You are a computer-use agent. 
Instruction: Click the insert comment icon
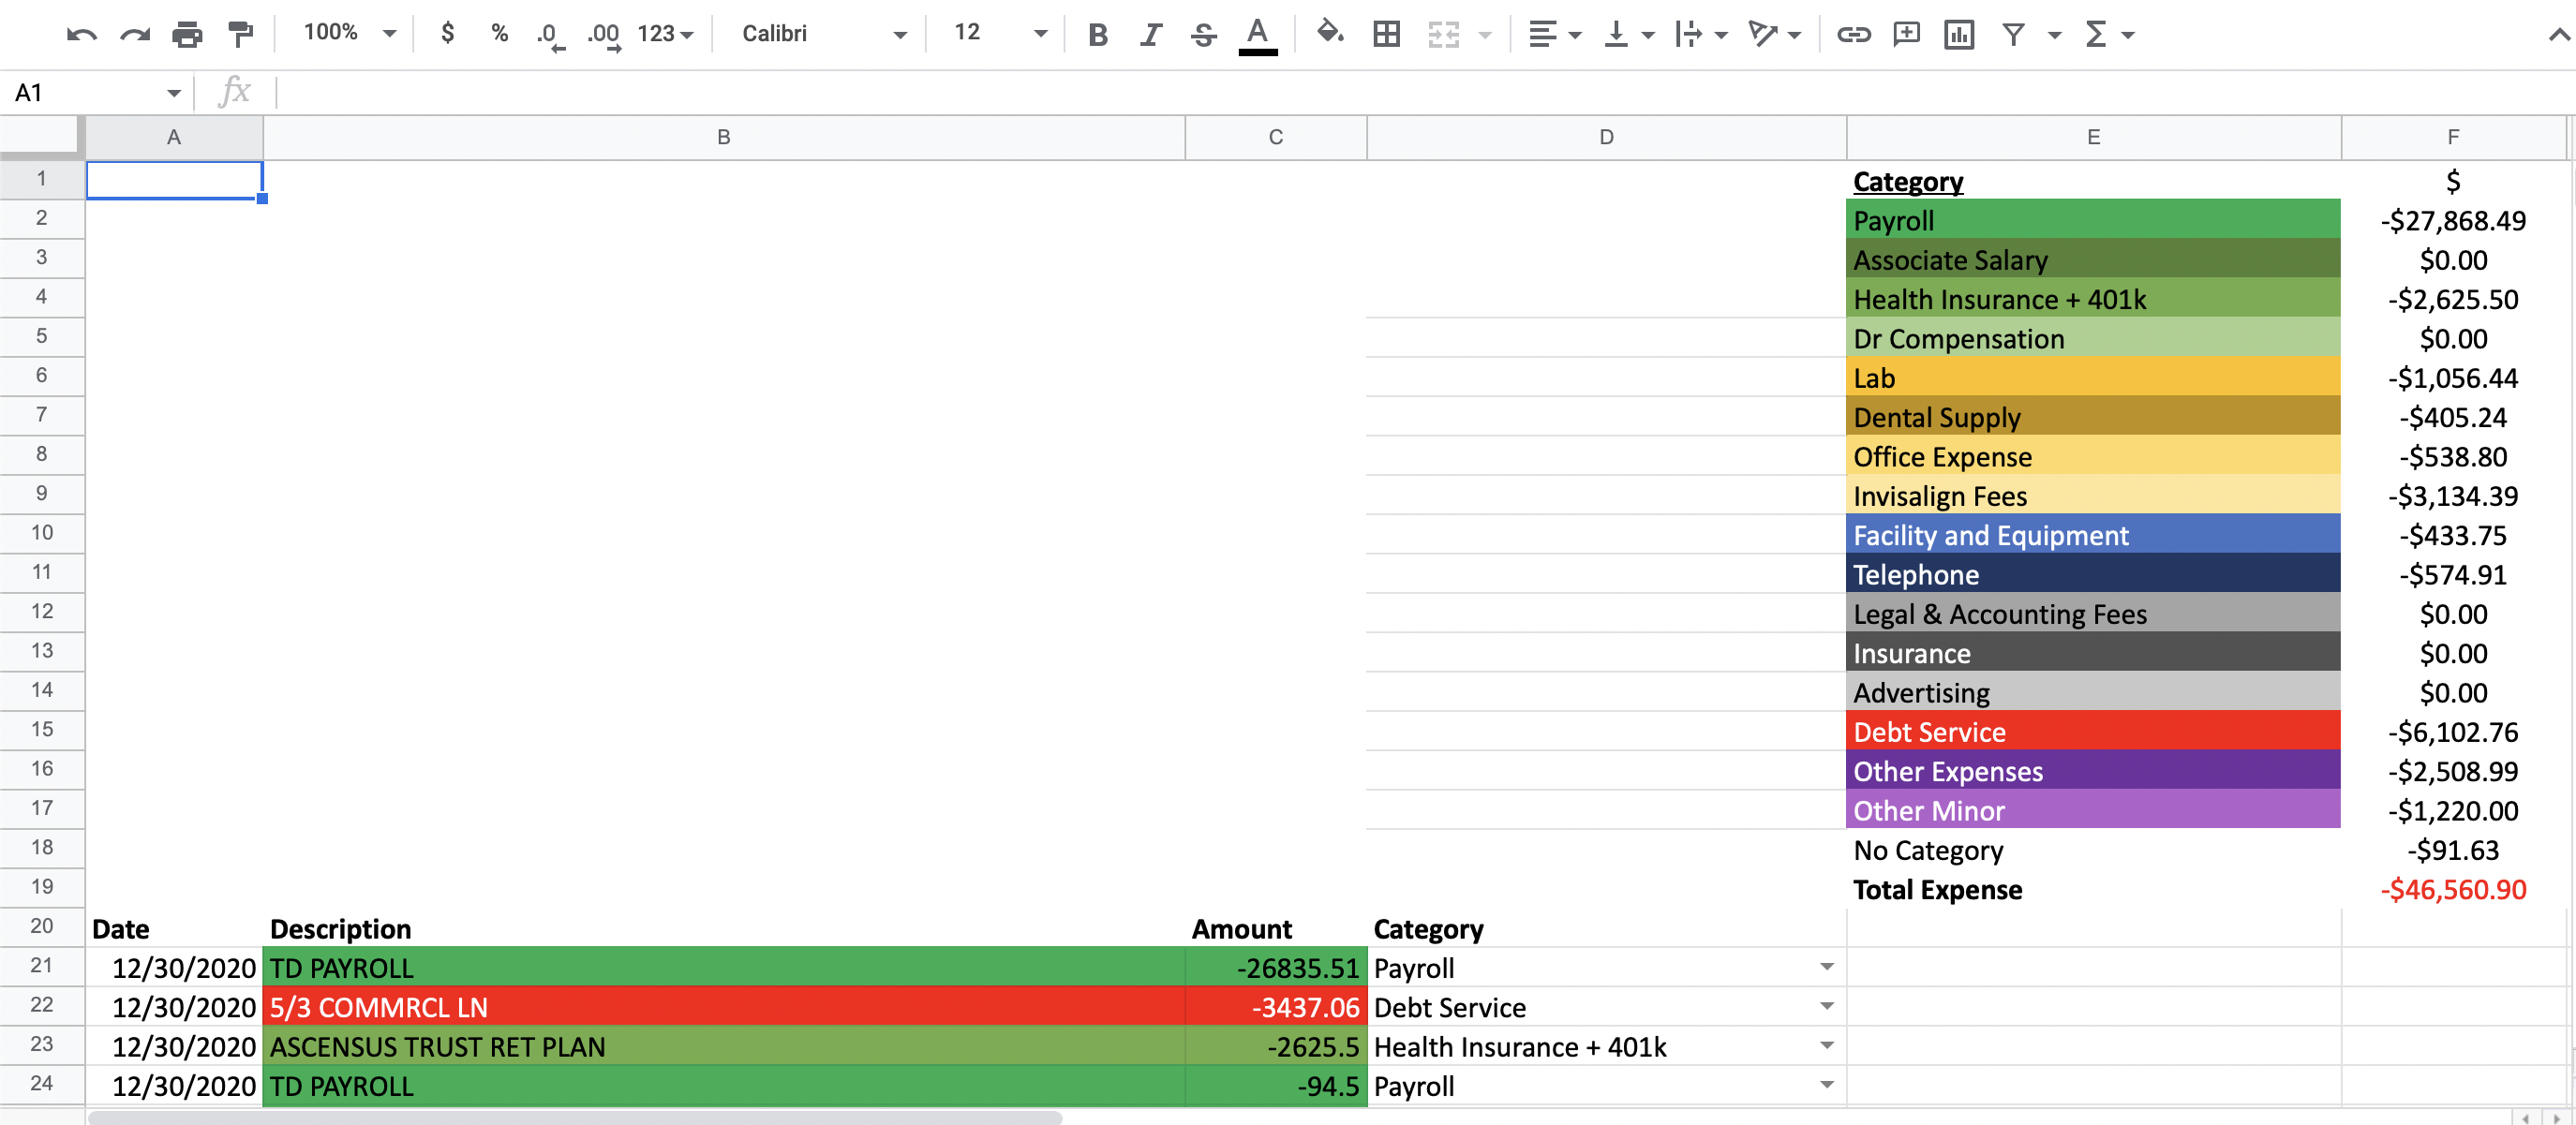coord(1906,35)
